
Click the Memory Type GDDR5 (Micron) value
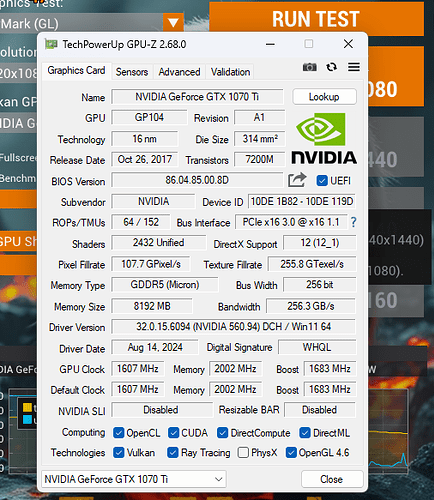click(x=165, y=285)
